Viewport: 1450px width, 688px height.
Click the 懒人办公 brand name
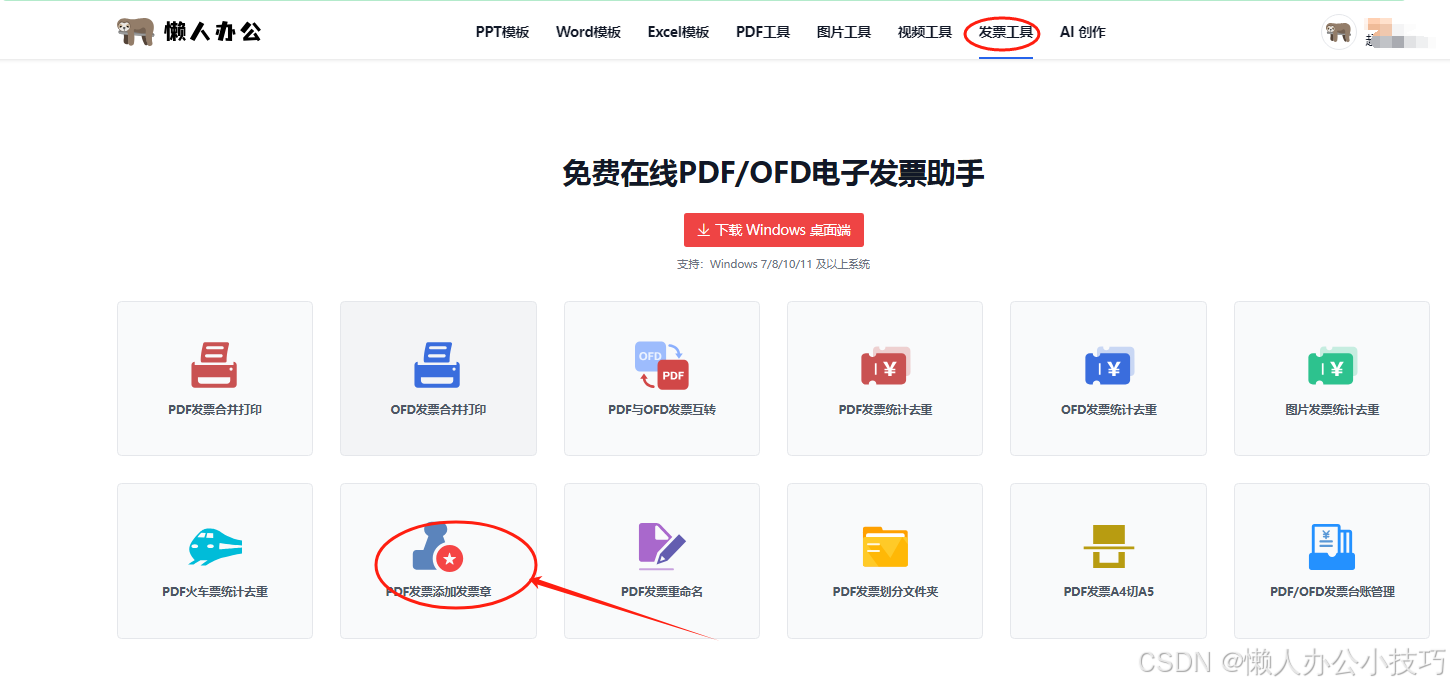pos(212,31)
